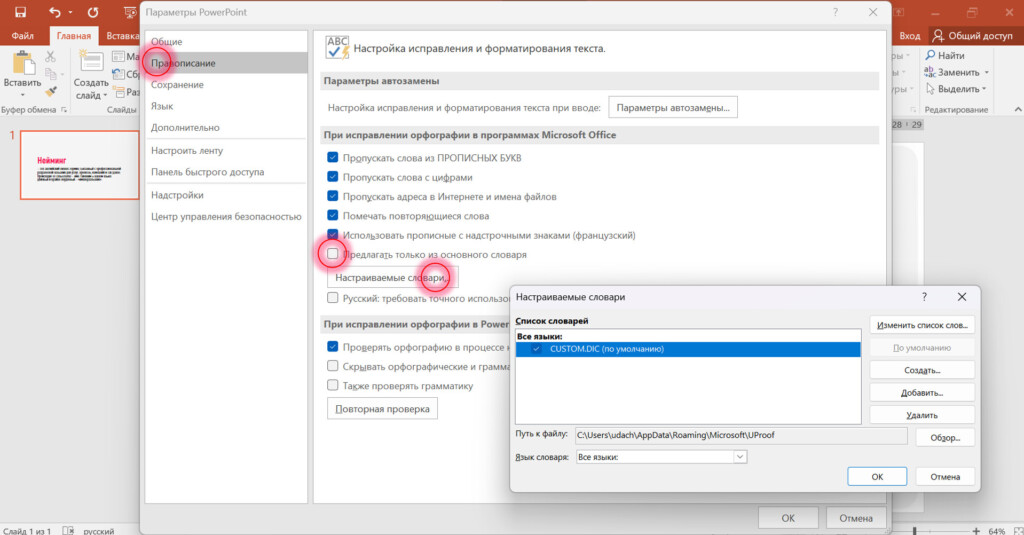
Task: Uncheck the CUSTOM.DIC dictionary checkbox
Action: [x=536, y=349]
